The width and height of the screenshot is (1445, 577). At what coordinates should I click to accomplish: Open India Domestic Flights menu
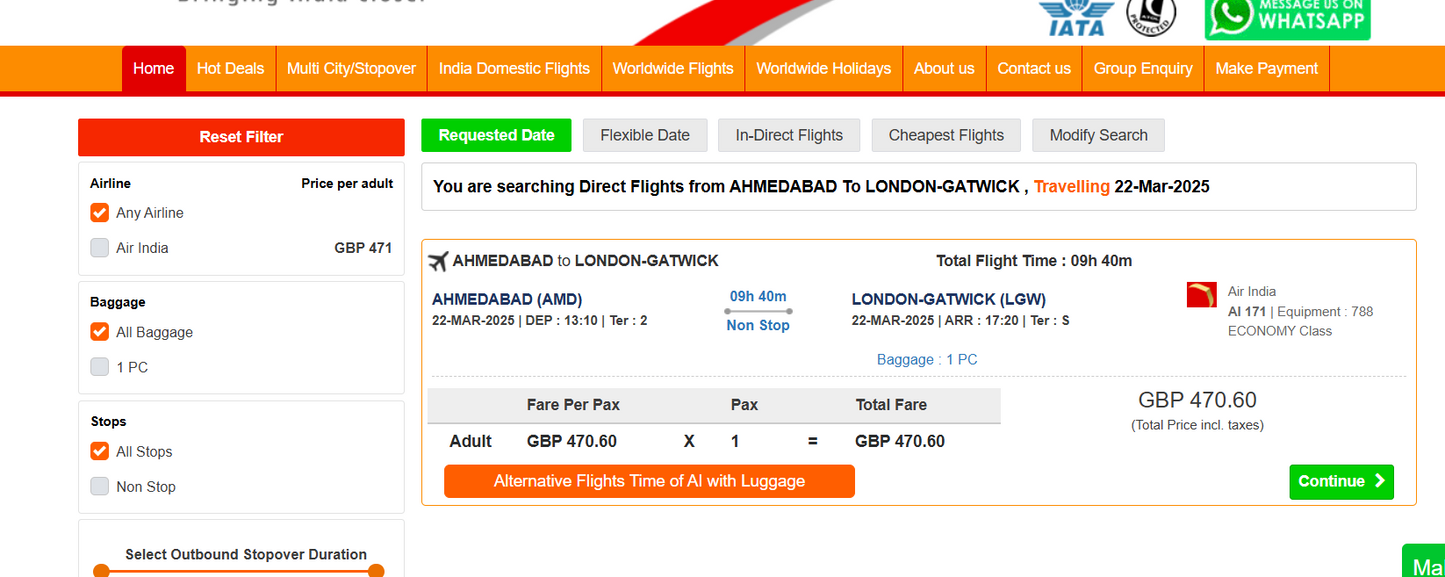click(514, 69)
